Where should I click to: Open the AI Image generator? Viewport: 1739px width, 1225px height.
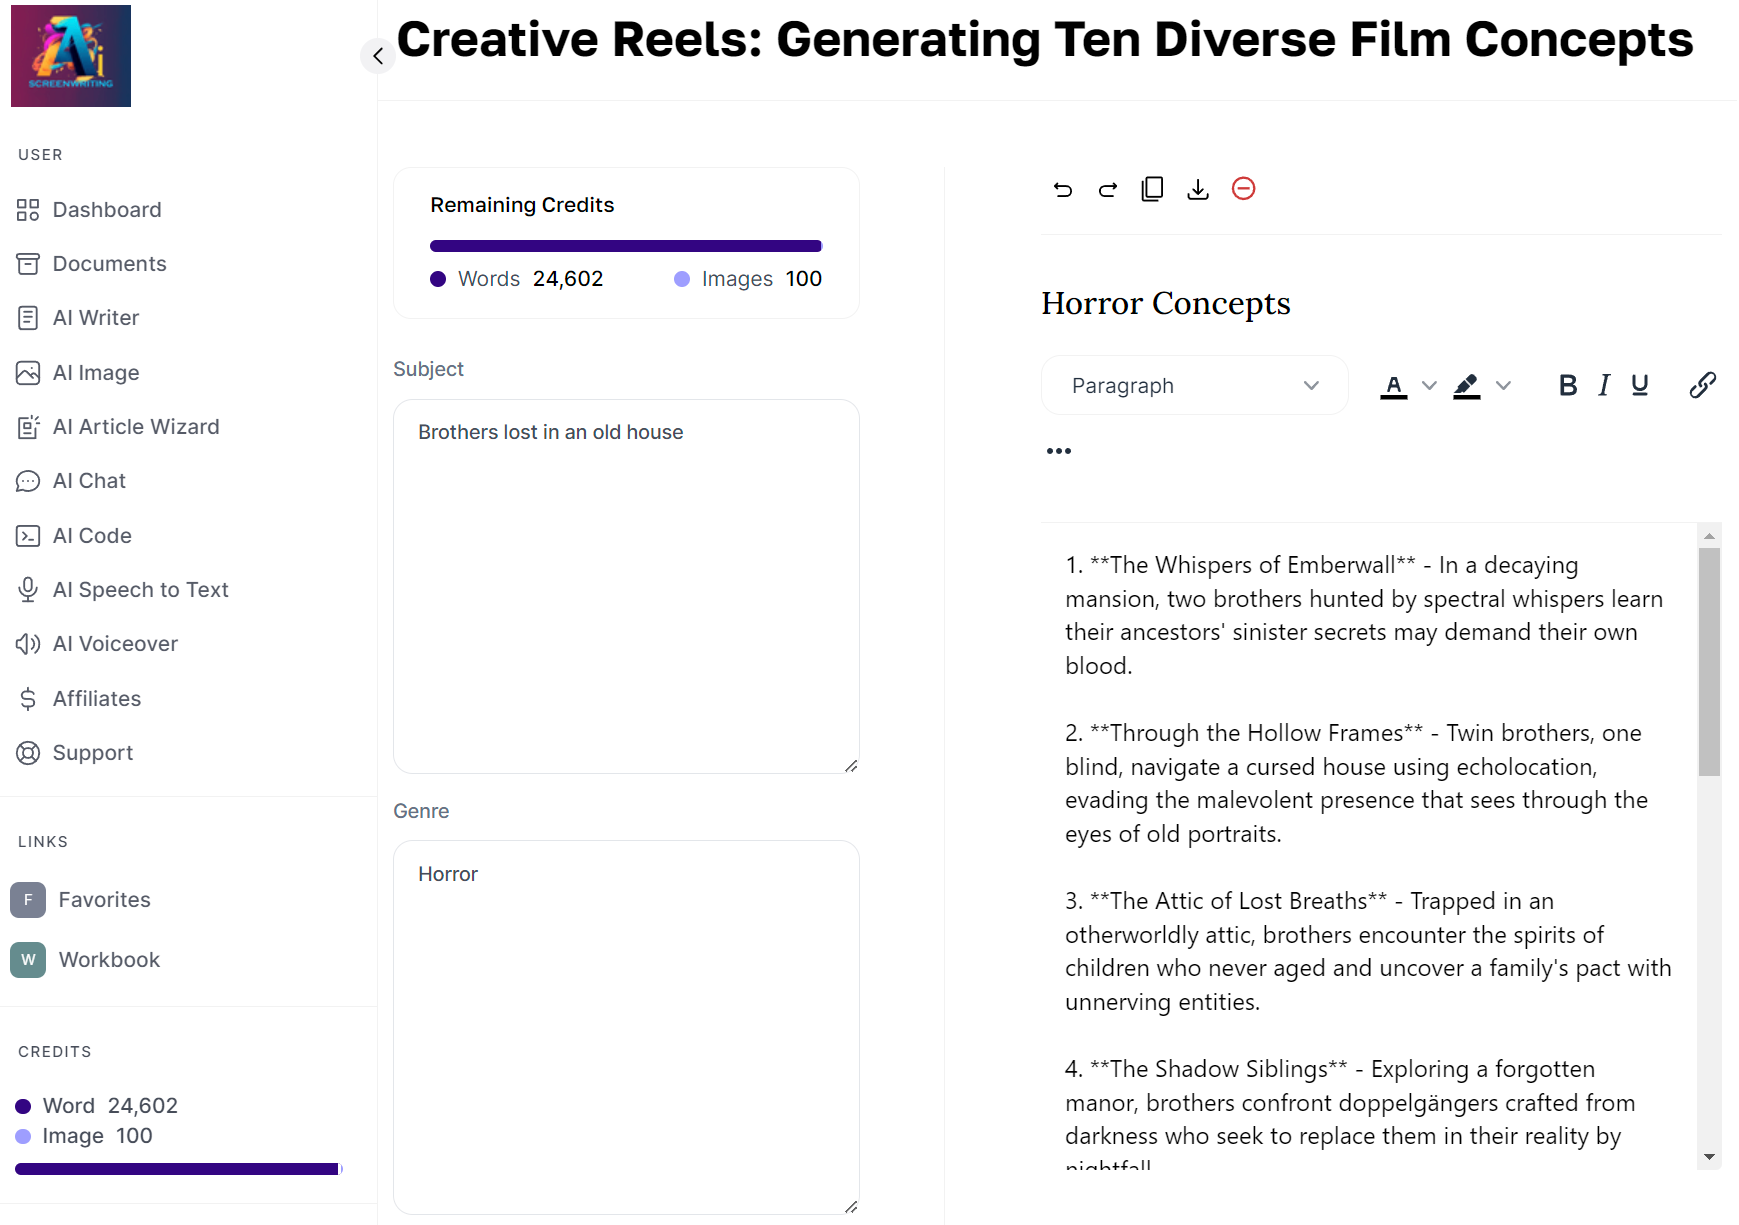(95, 372)
